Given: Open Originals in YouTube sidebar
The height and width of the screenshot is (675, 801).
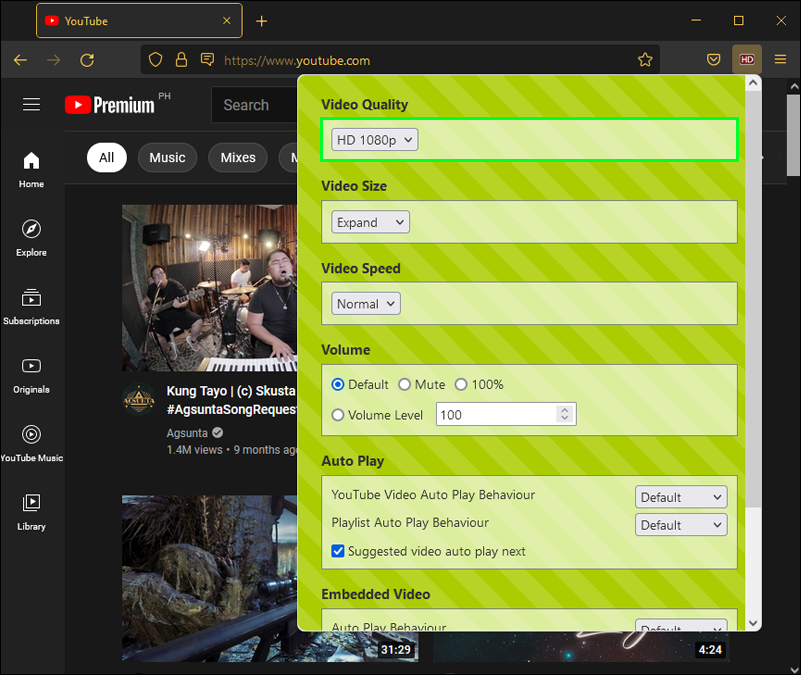Looking at the screenshot, I should [x=31, y=376].
